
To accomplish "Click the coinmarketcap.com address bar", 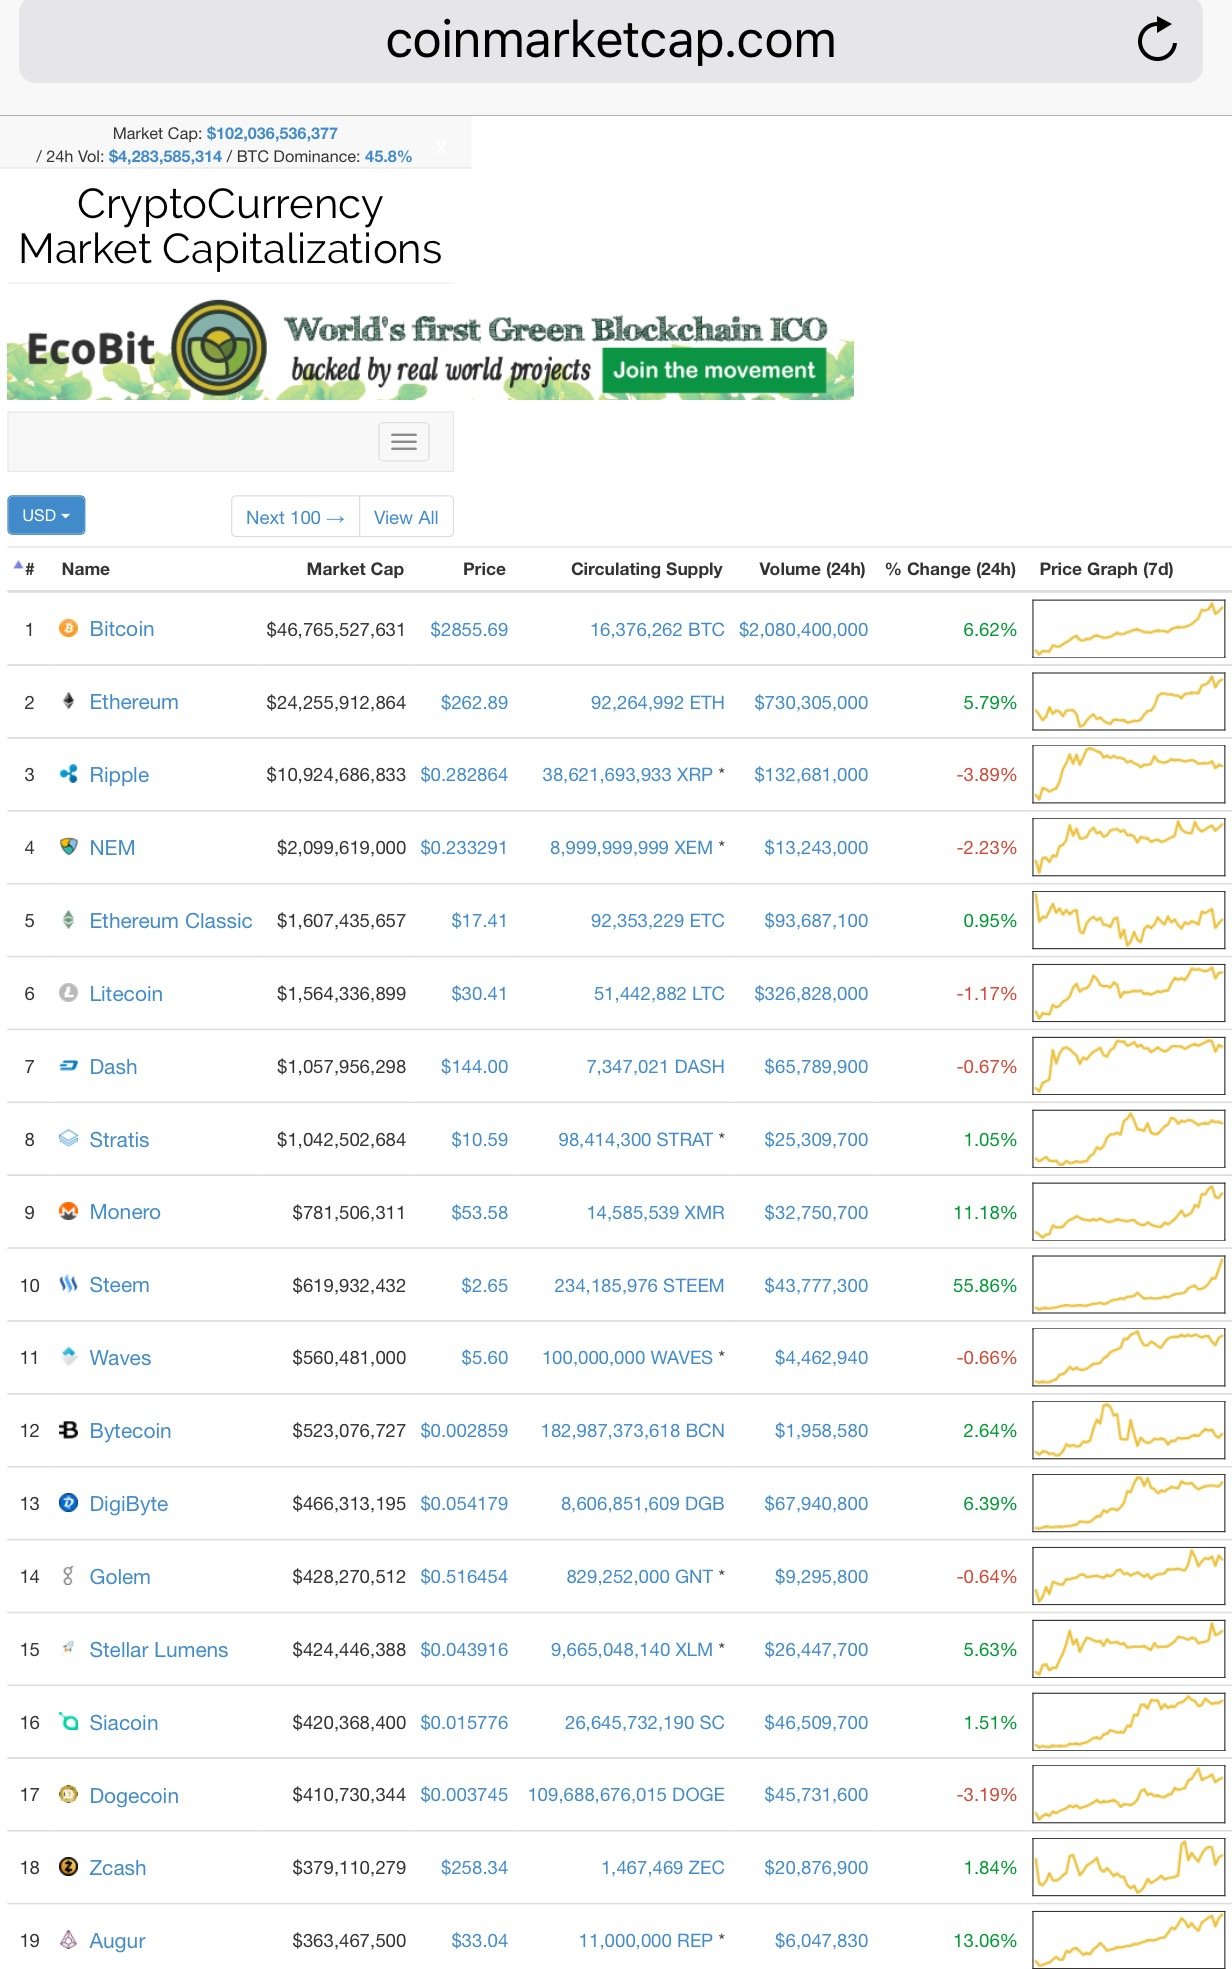I will [611, 41].
